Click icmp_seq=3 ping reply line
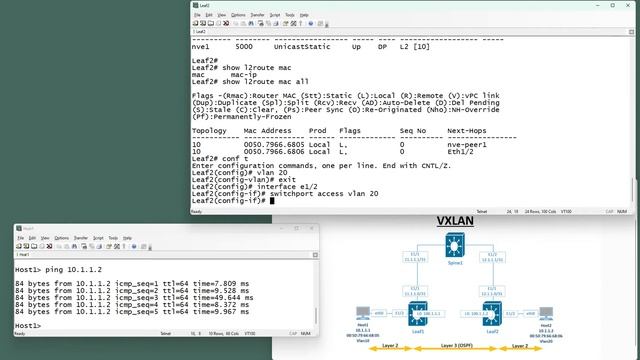 [x=134, y=298]
